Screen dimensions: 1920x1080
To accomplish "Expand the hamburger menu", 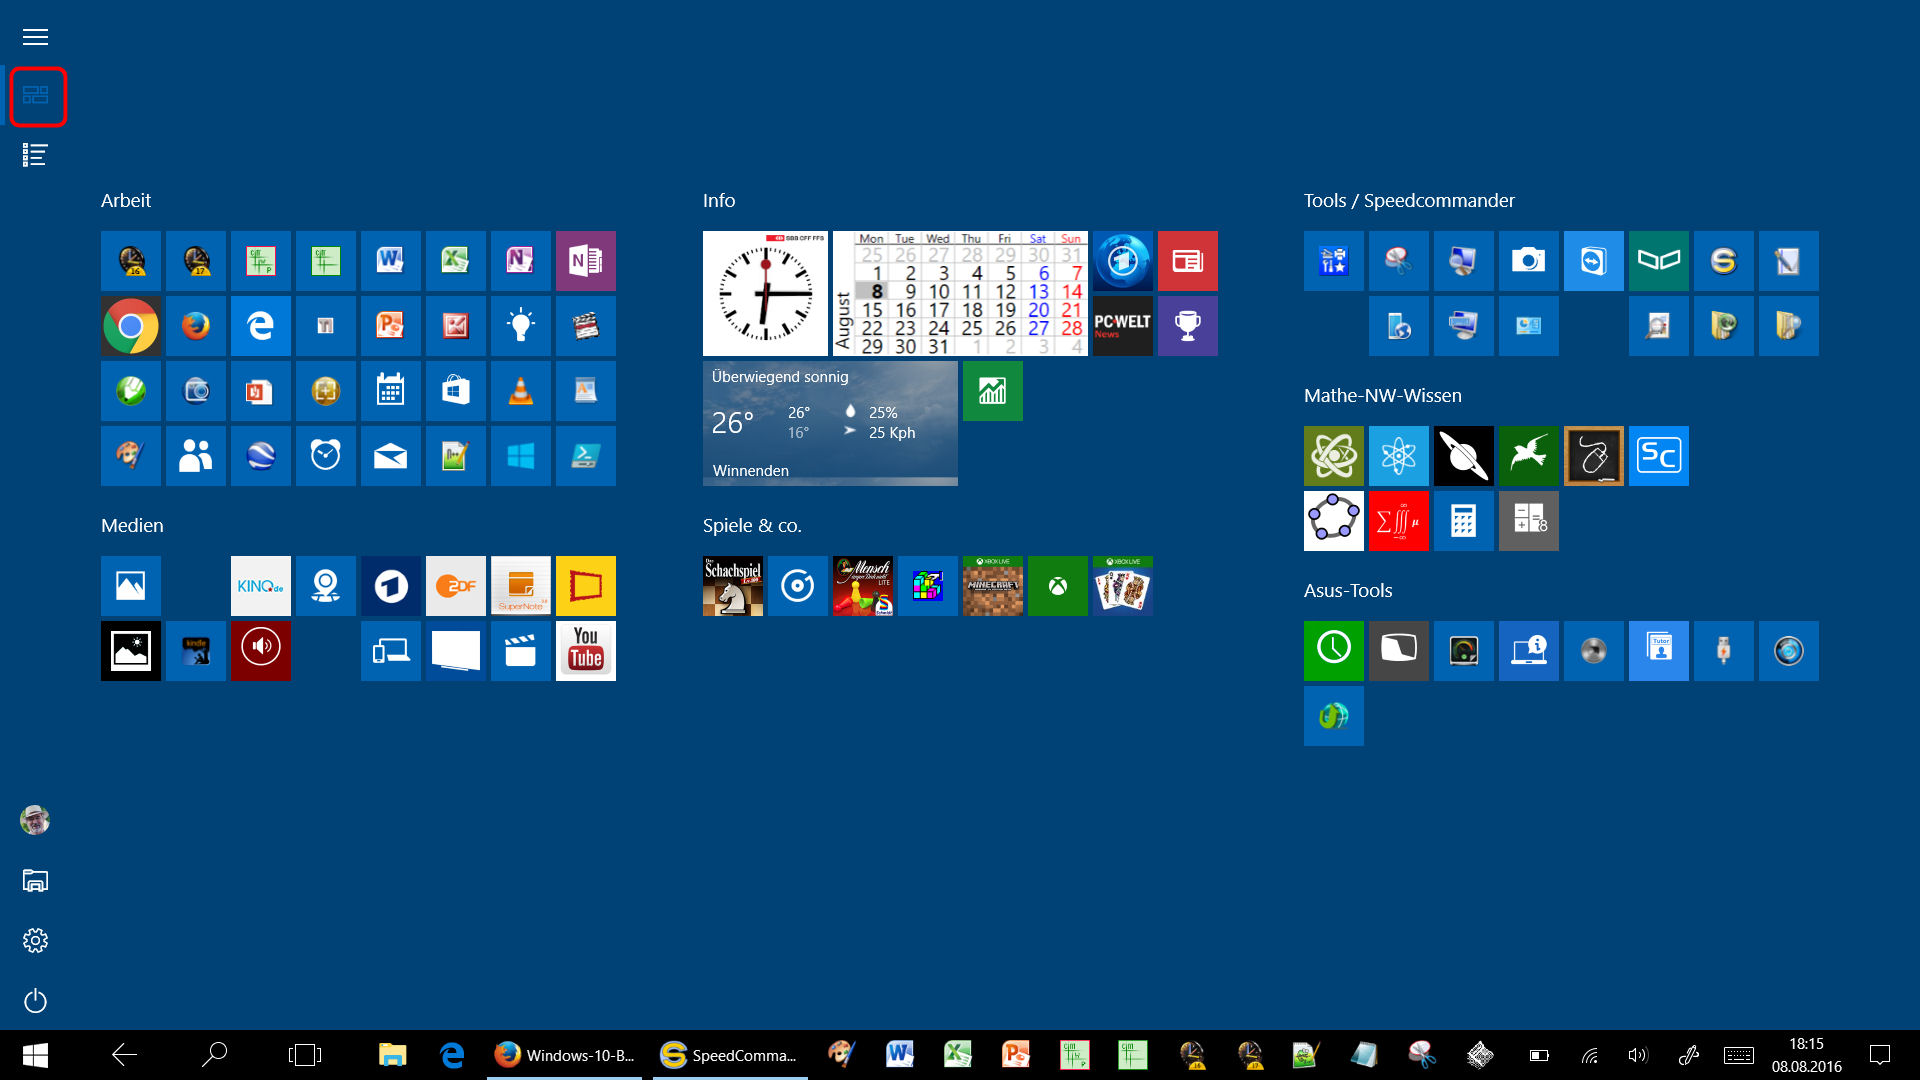I will pyautogui.click(x=35, y=37).
